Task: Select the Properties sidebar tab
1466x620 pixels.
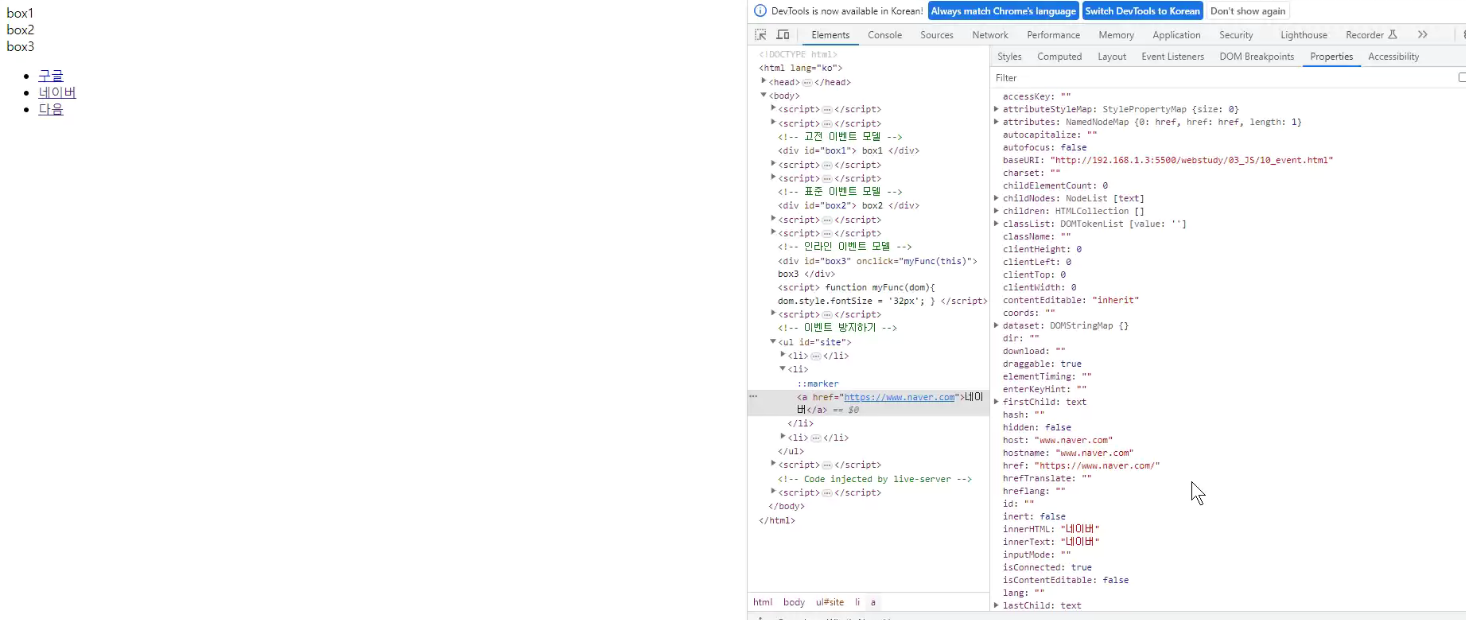Action: (x=1331, y=57)
